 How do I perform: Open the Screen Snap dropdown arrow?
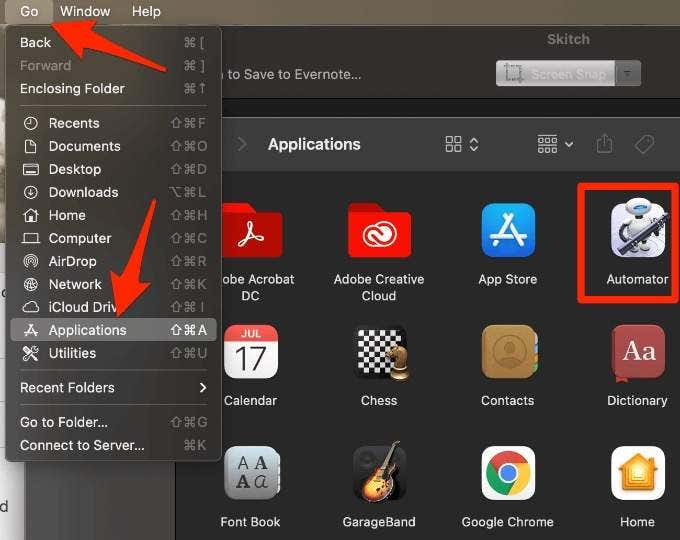click(627, 73)
